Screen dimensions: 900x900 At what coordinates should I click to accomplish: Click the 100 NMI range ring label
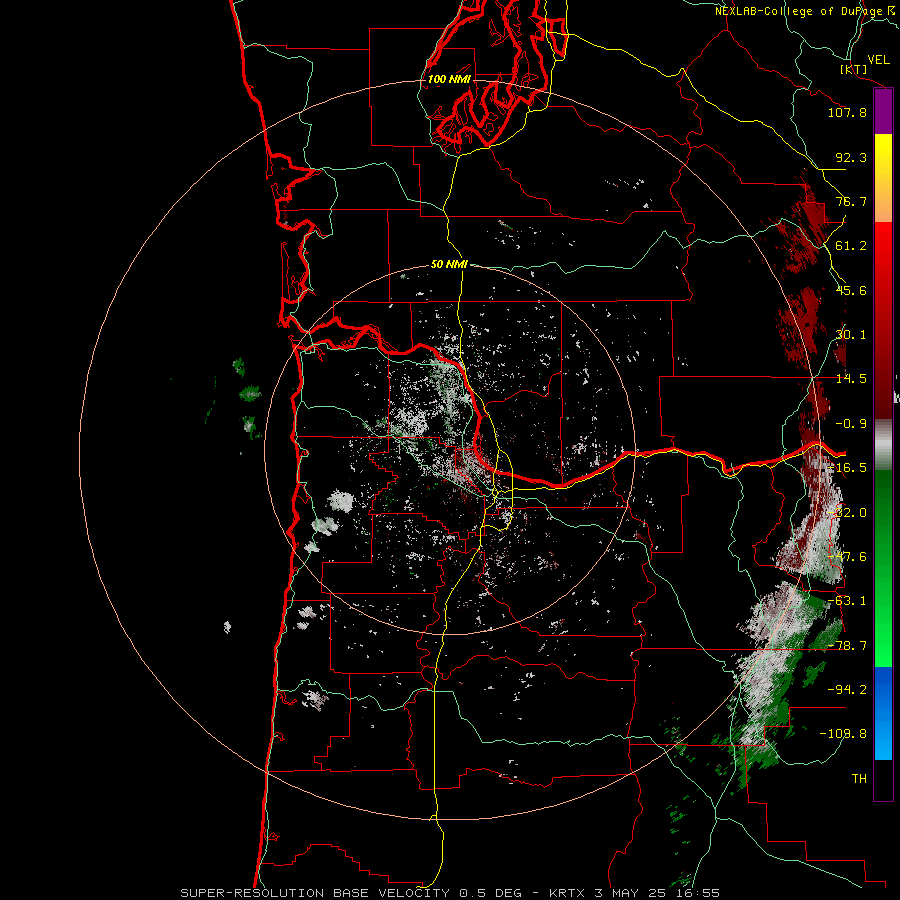point(449,79)
